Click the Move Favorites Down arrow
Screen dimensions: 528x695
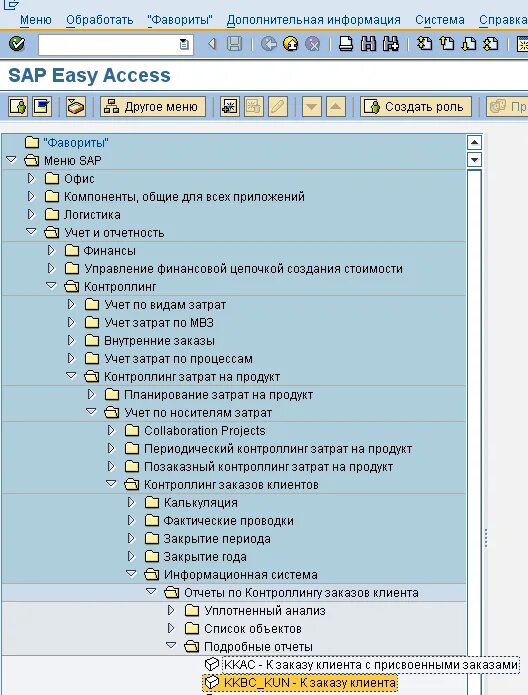(312, 107)
